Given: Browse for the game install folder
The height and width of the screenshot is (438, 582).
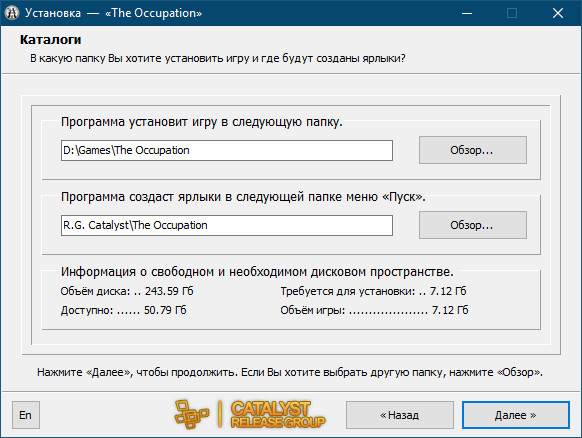Looking at the screenshot, I should (x=473, y=150).
